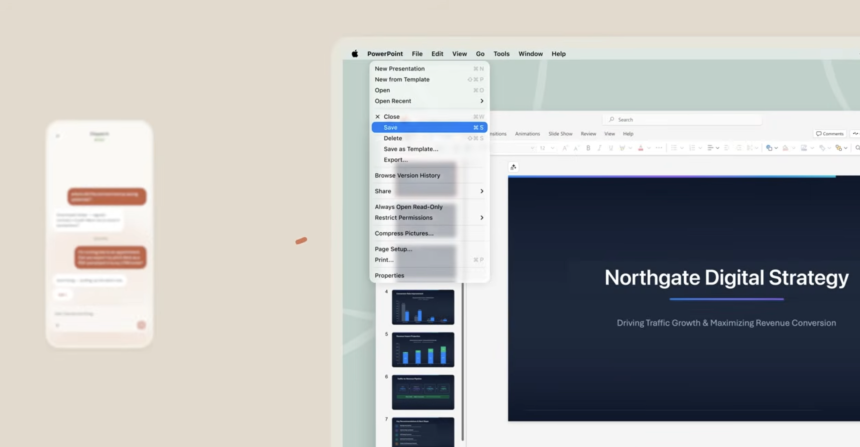The height and width of the screenshot is (447, 860).
Task: Click the decrease indent icon
Action: (x=727, y=148)
